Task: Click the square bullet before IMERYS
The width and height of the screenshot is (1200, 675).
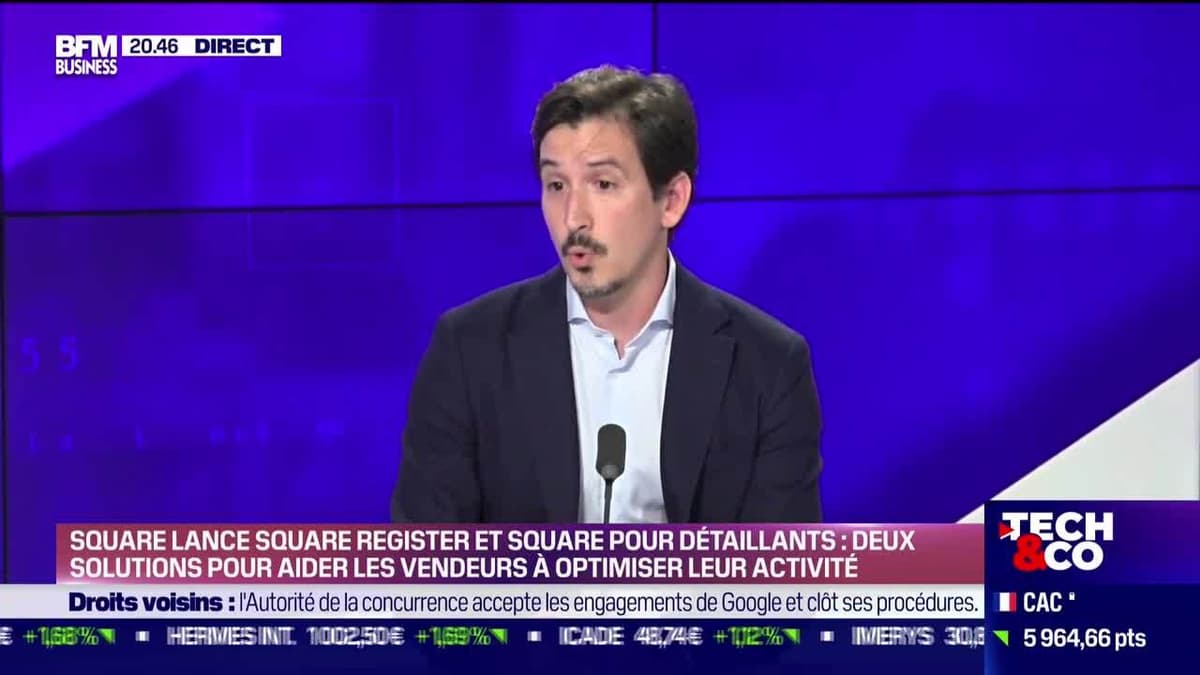Action: (828, 636)
